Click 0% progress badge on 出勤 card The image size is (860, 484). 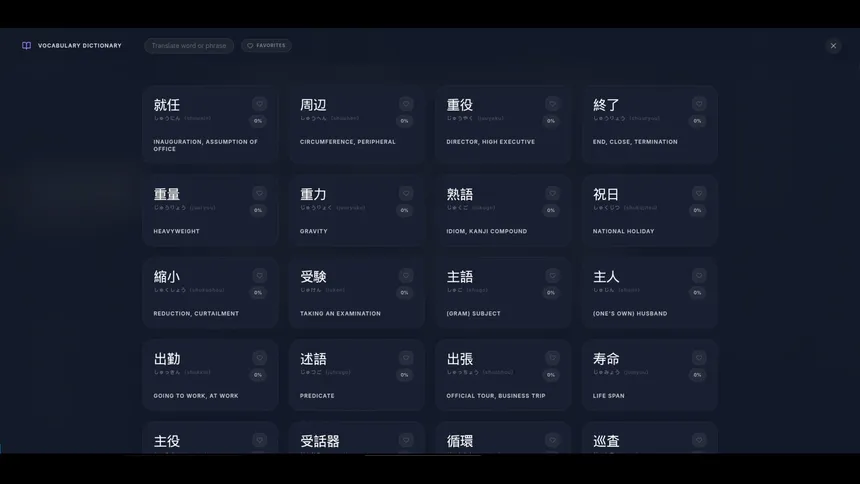pos(258,375)
